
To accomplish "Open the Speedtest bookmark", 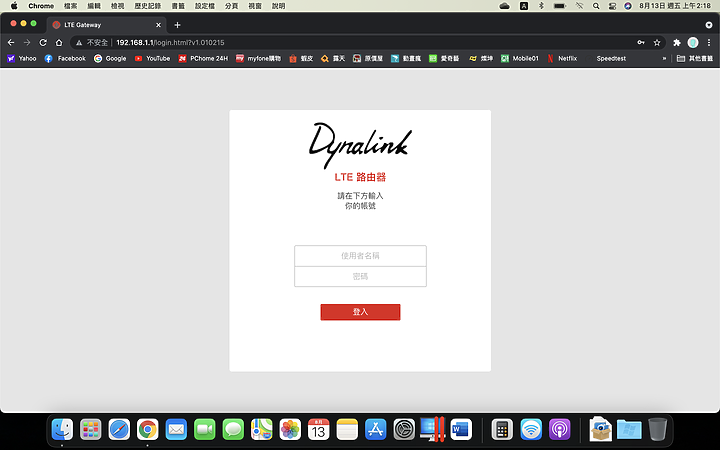I will click(606, 58).
